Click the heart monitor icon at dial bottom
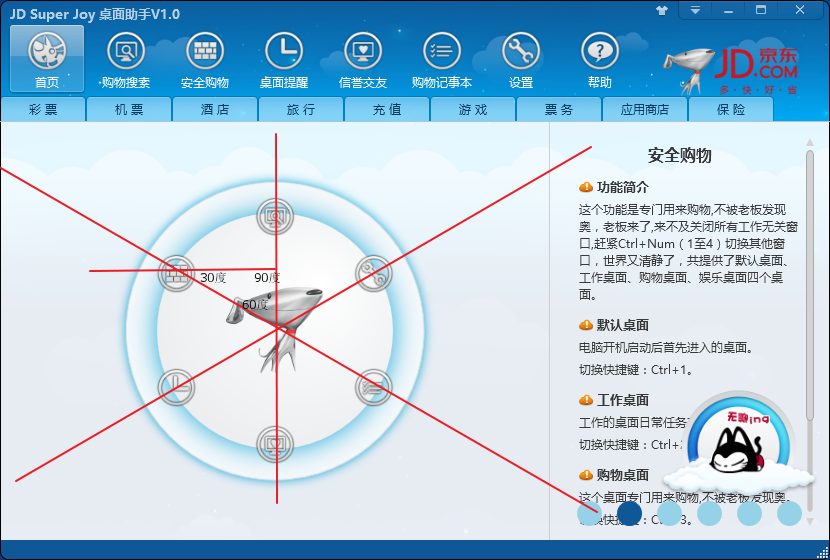 (275, 444)
